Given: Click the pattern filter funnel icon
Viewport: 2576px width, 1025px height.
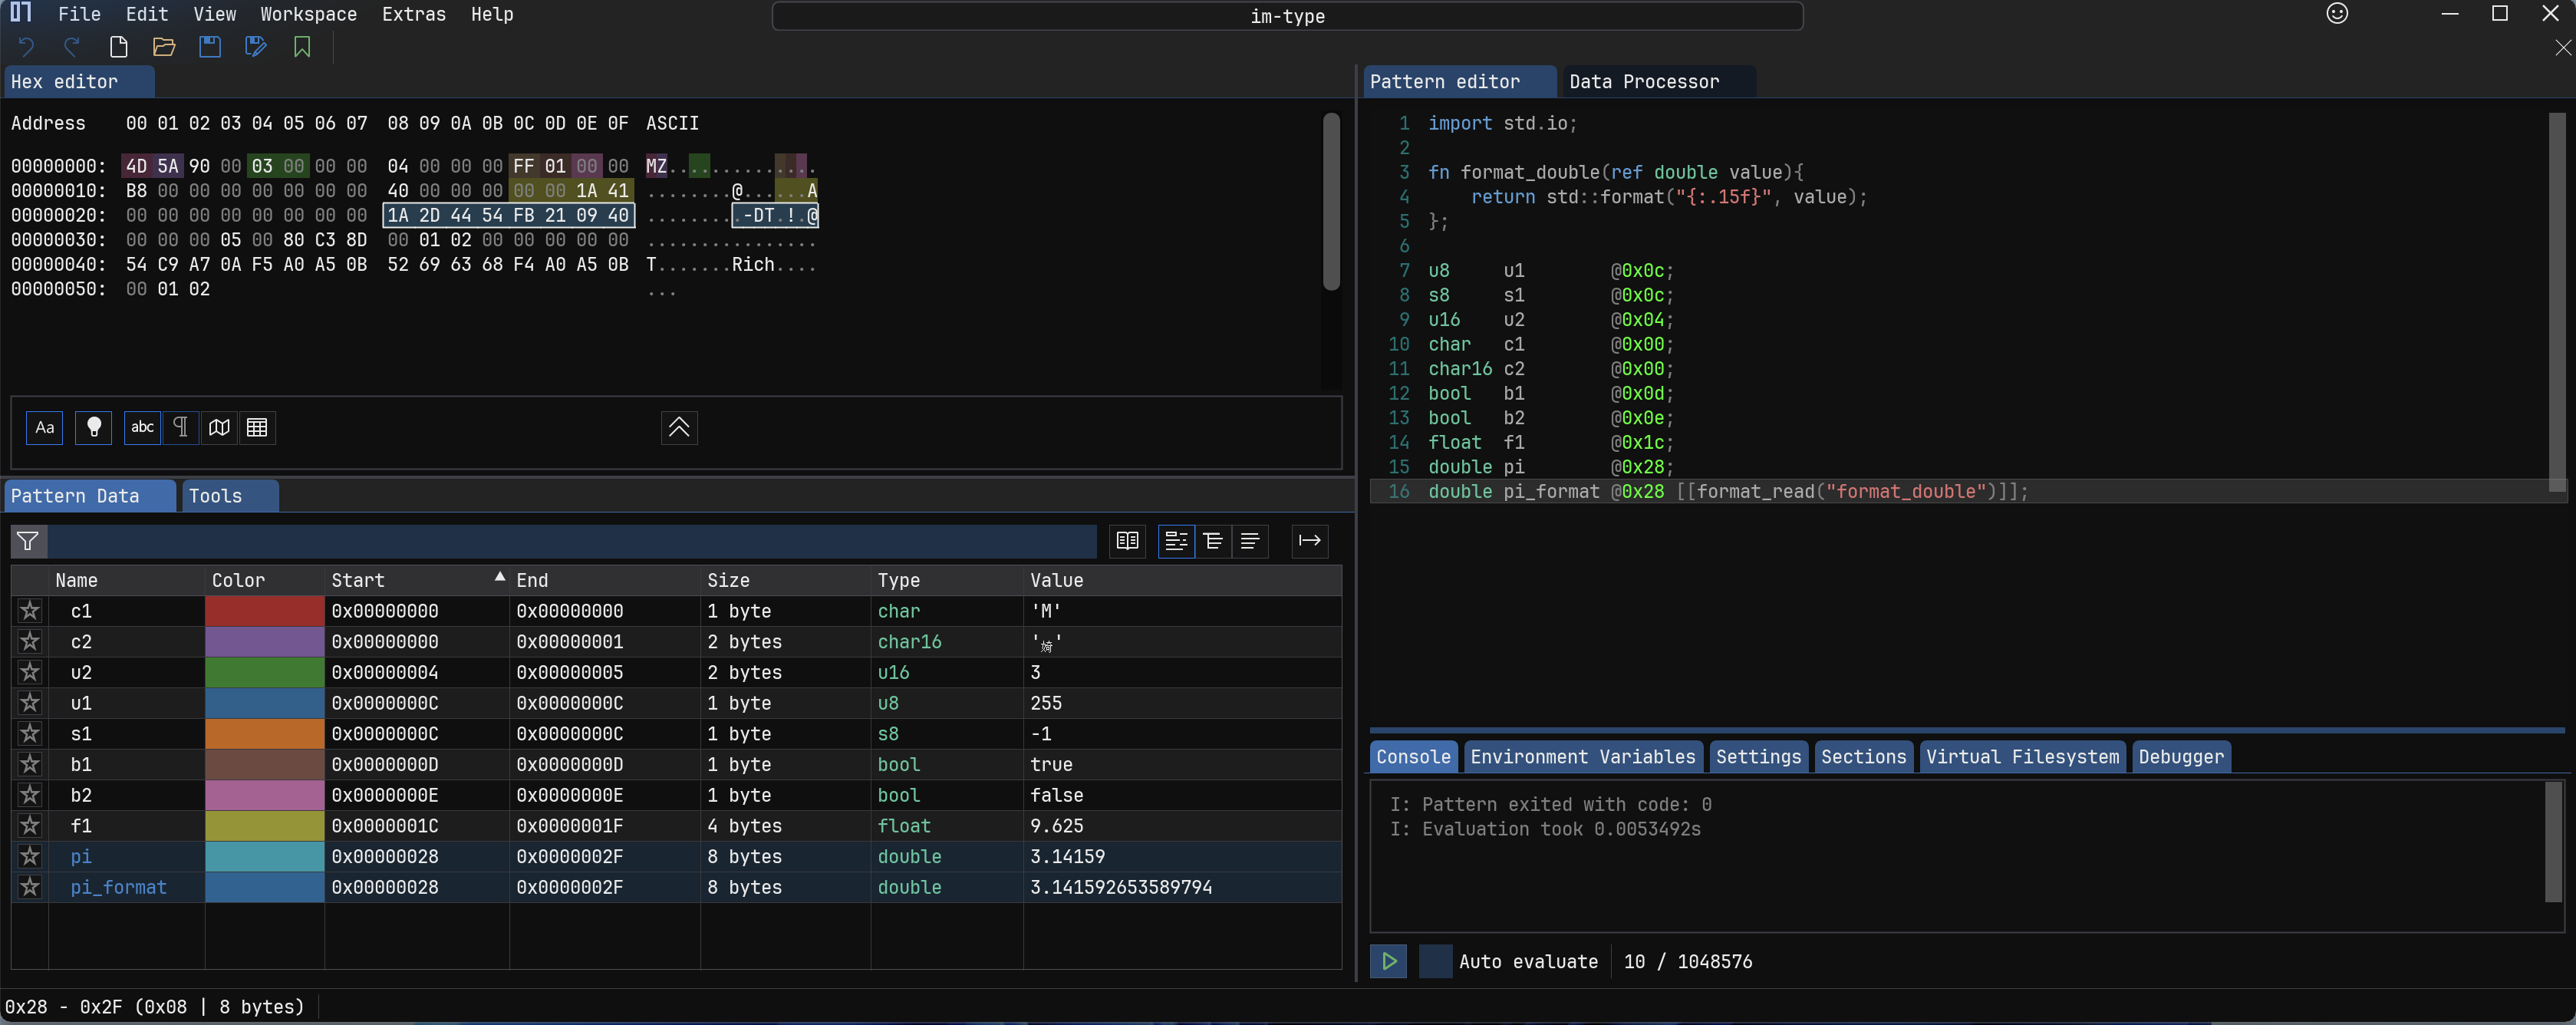Looking at the screenshot, I should 28,541.
